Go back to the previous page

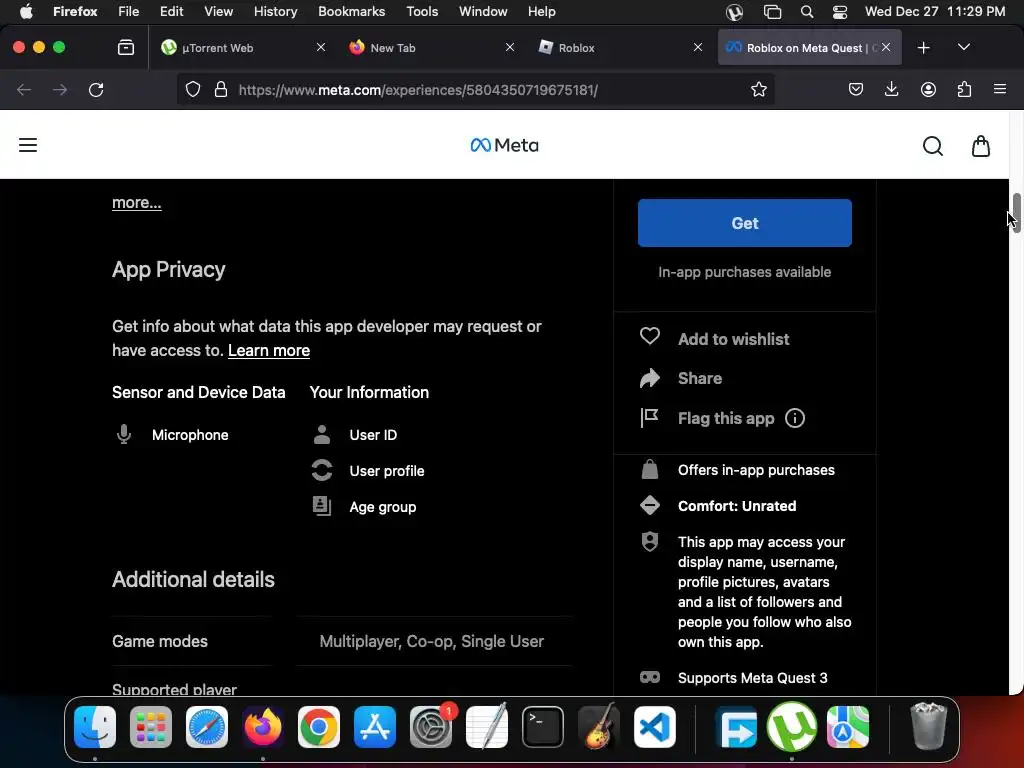tap(24, 89)
